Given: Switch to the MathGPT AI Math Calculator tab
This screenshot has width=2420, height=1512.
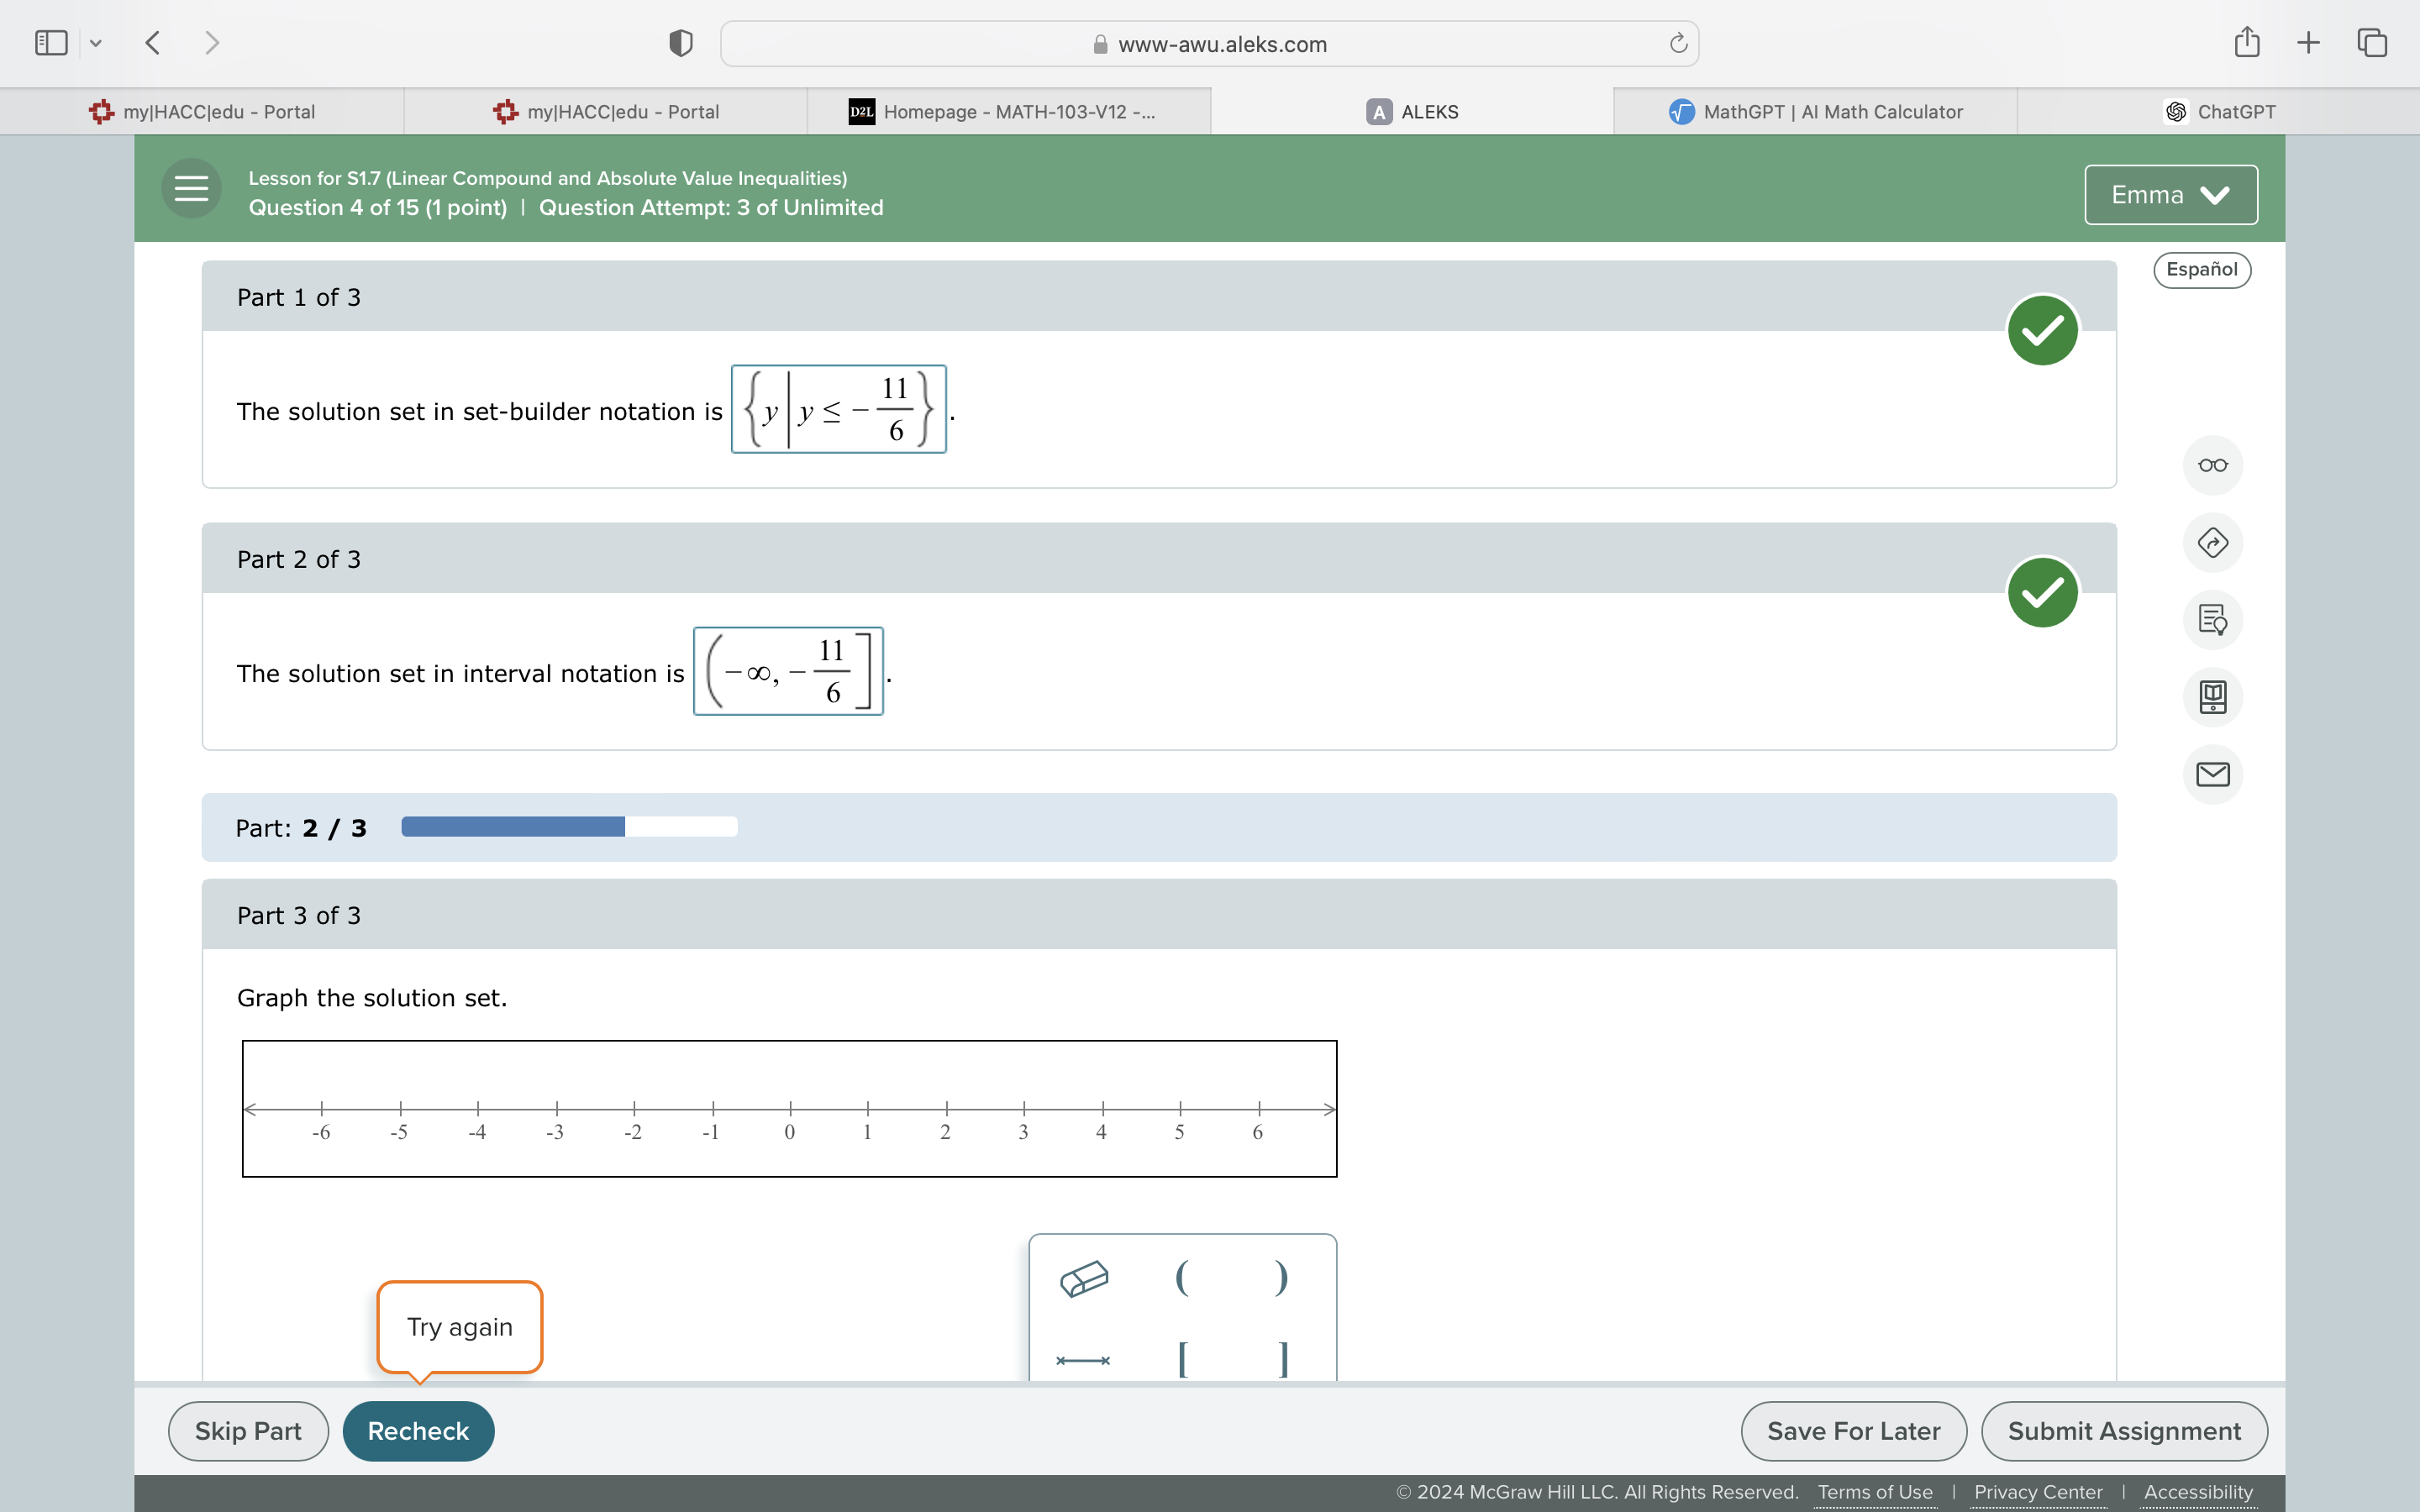Looking at the screenshot, I should 1814,111.
